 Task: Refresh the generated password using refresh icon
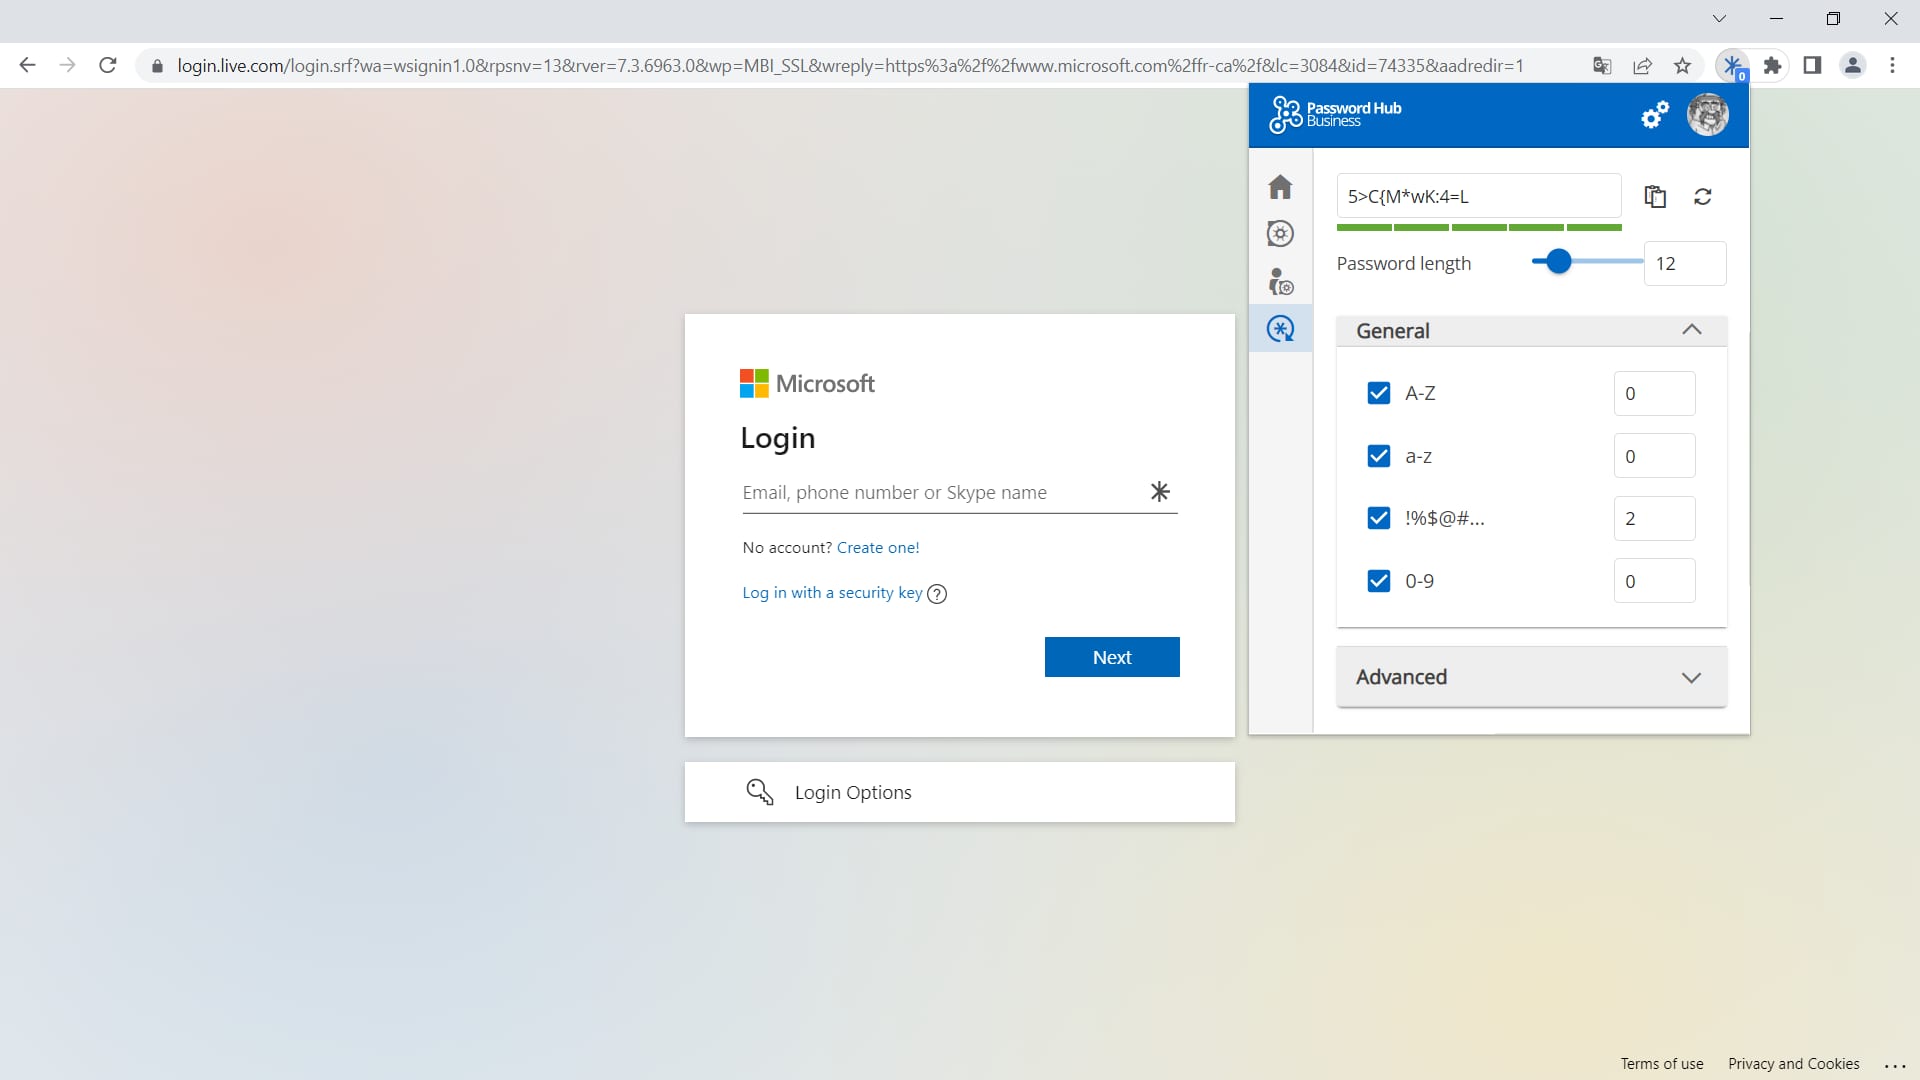(x=1704, y=196)
